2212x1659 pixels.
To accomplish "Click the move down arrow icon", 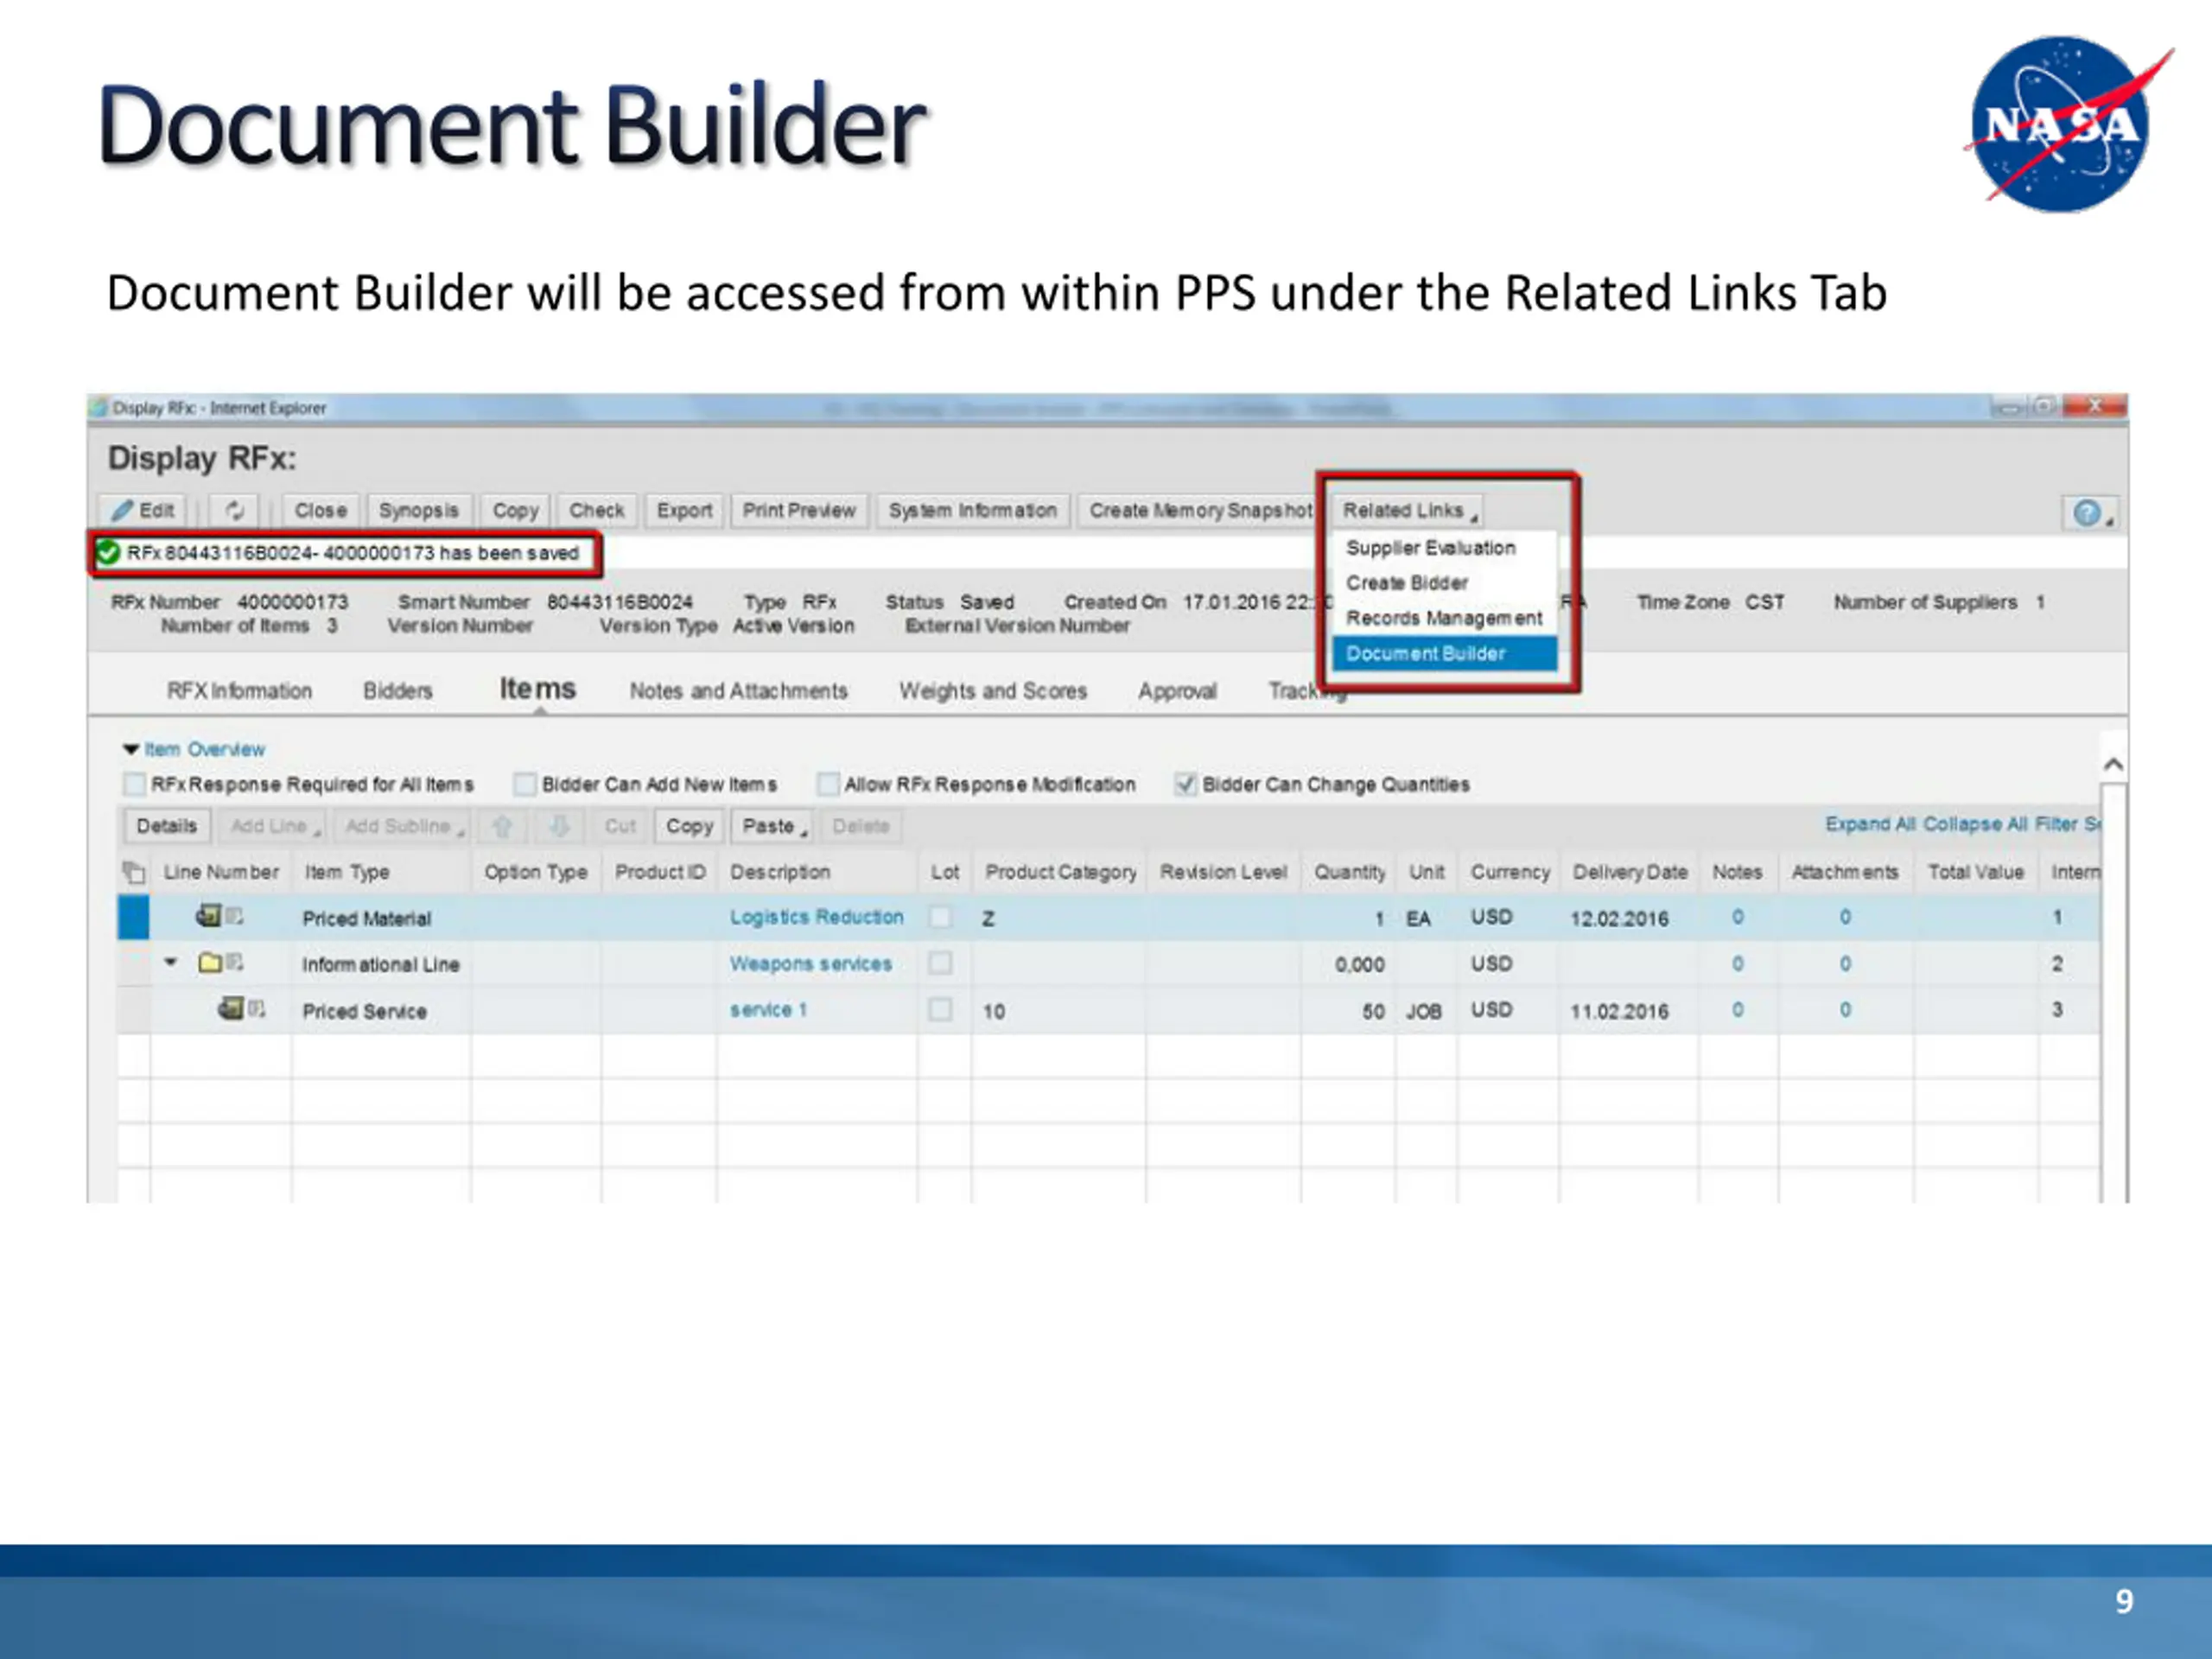I will click(560, 826).
